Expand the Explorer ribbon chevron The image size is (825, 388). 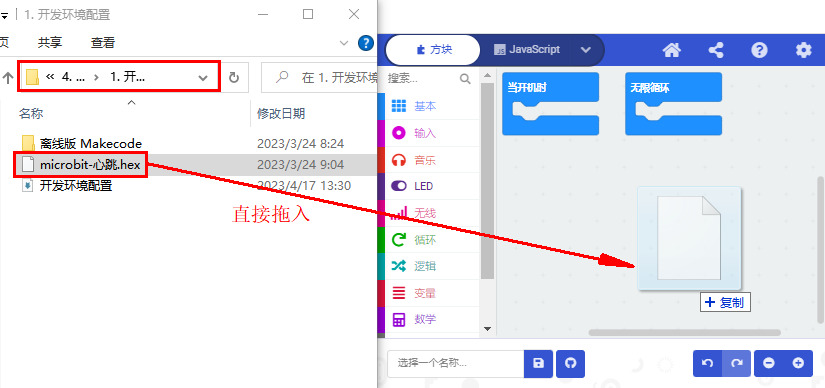point(344,43)
